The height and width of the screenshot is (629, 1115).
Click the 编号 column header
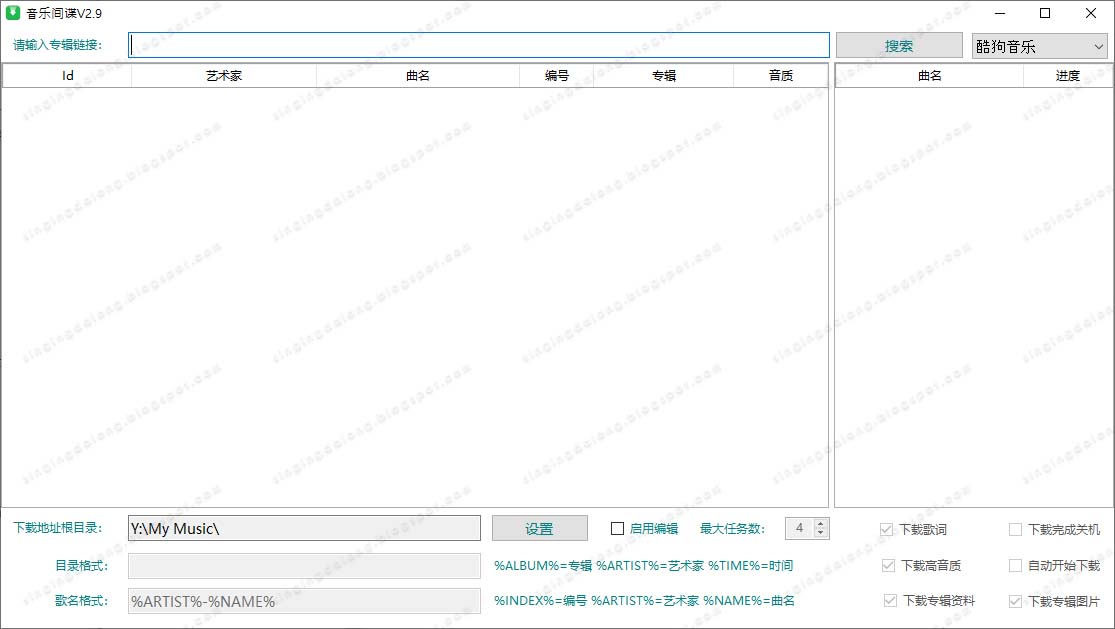pyautogui.click(x=557, y=75)
